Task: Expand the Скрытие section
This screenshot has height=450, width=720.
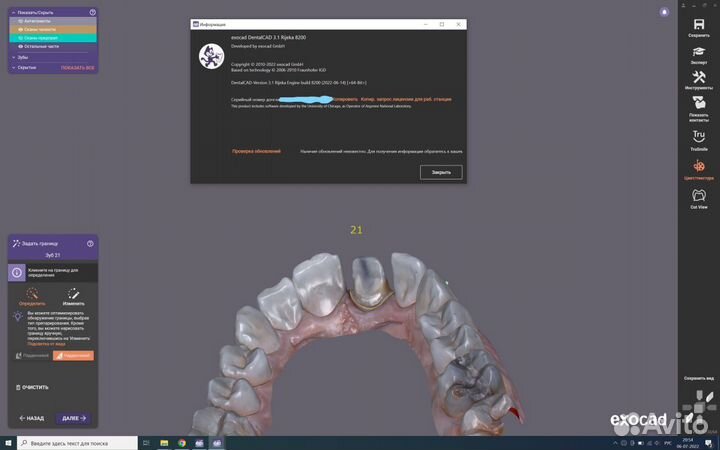Action: click(x=26, y=68)
